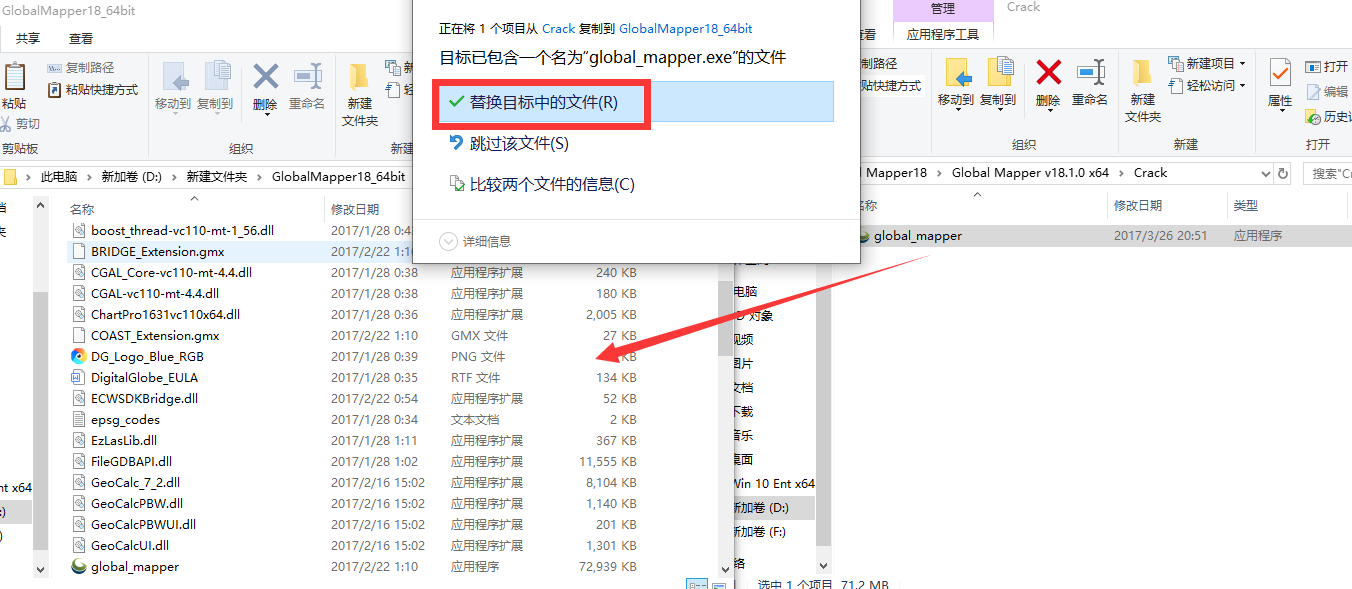
Task: Select the 应用程序工具 tab in Crack window
Action: [x=942, y=34]
